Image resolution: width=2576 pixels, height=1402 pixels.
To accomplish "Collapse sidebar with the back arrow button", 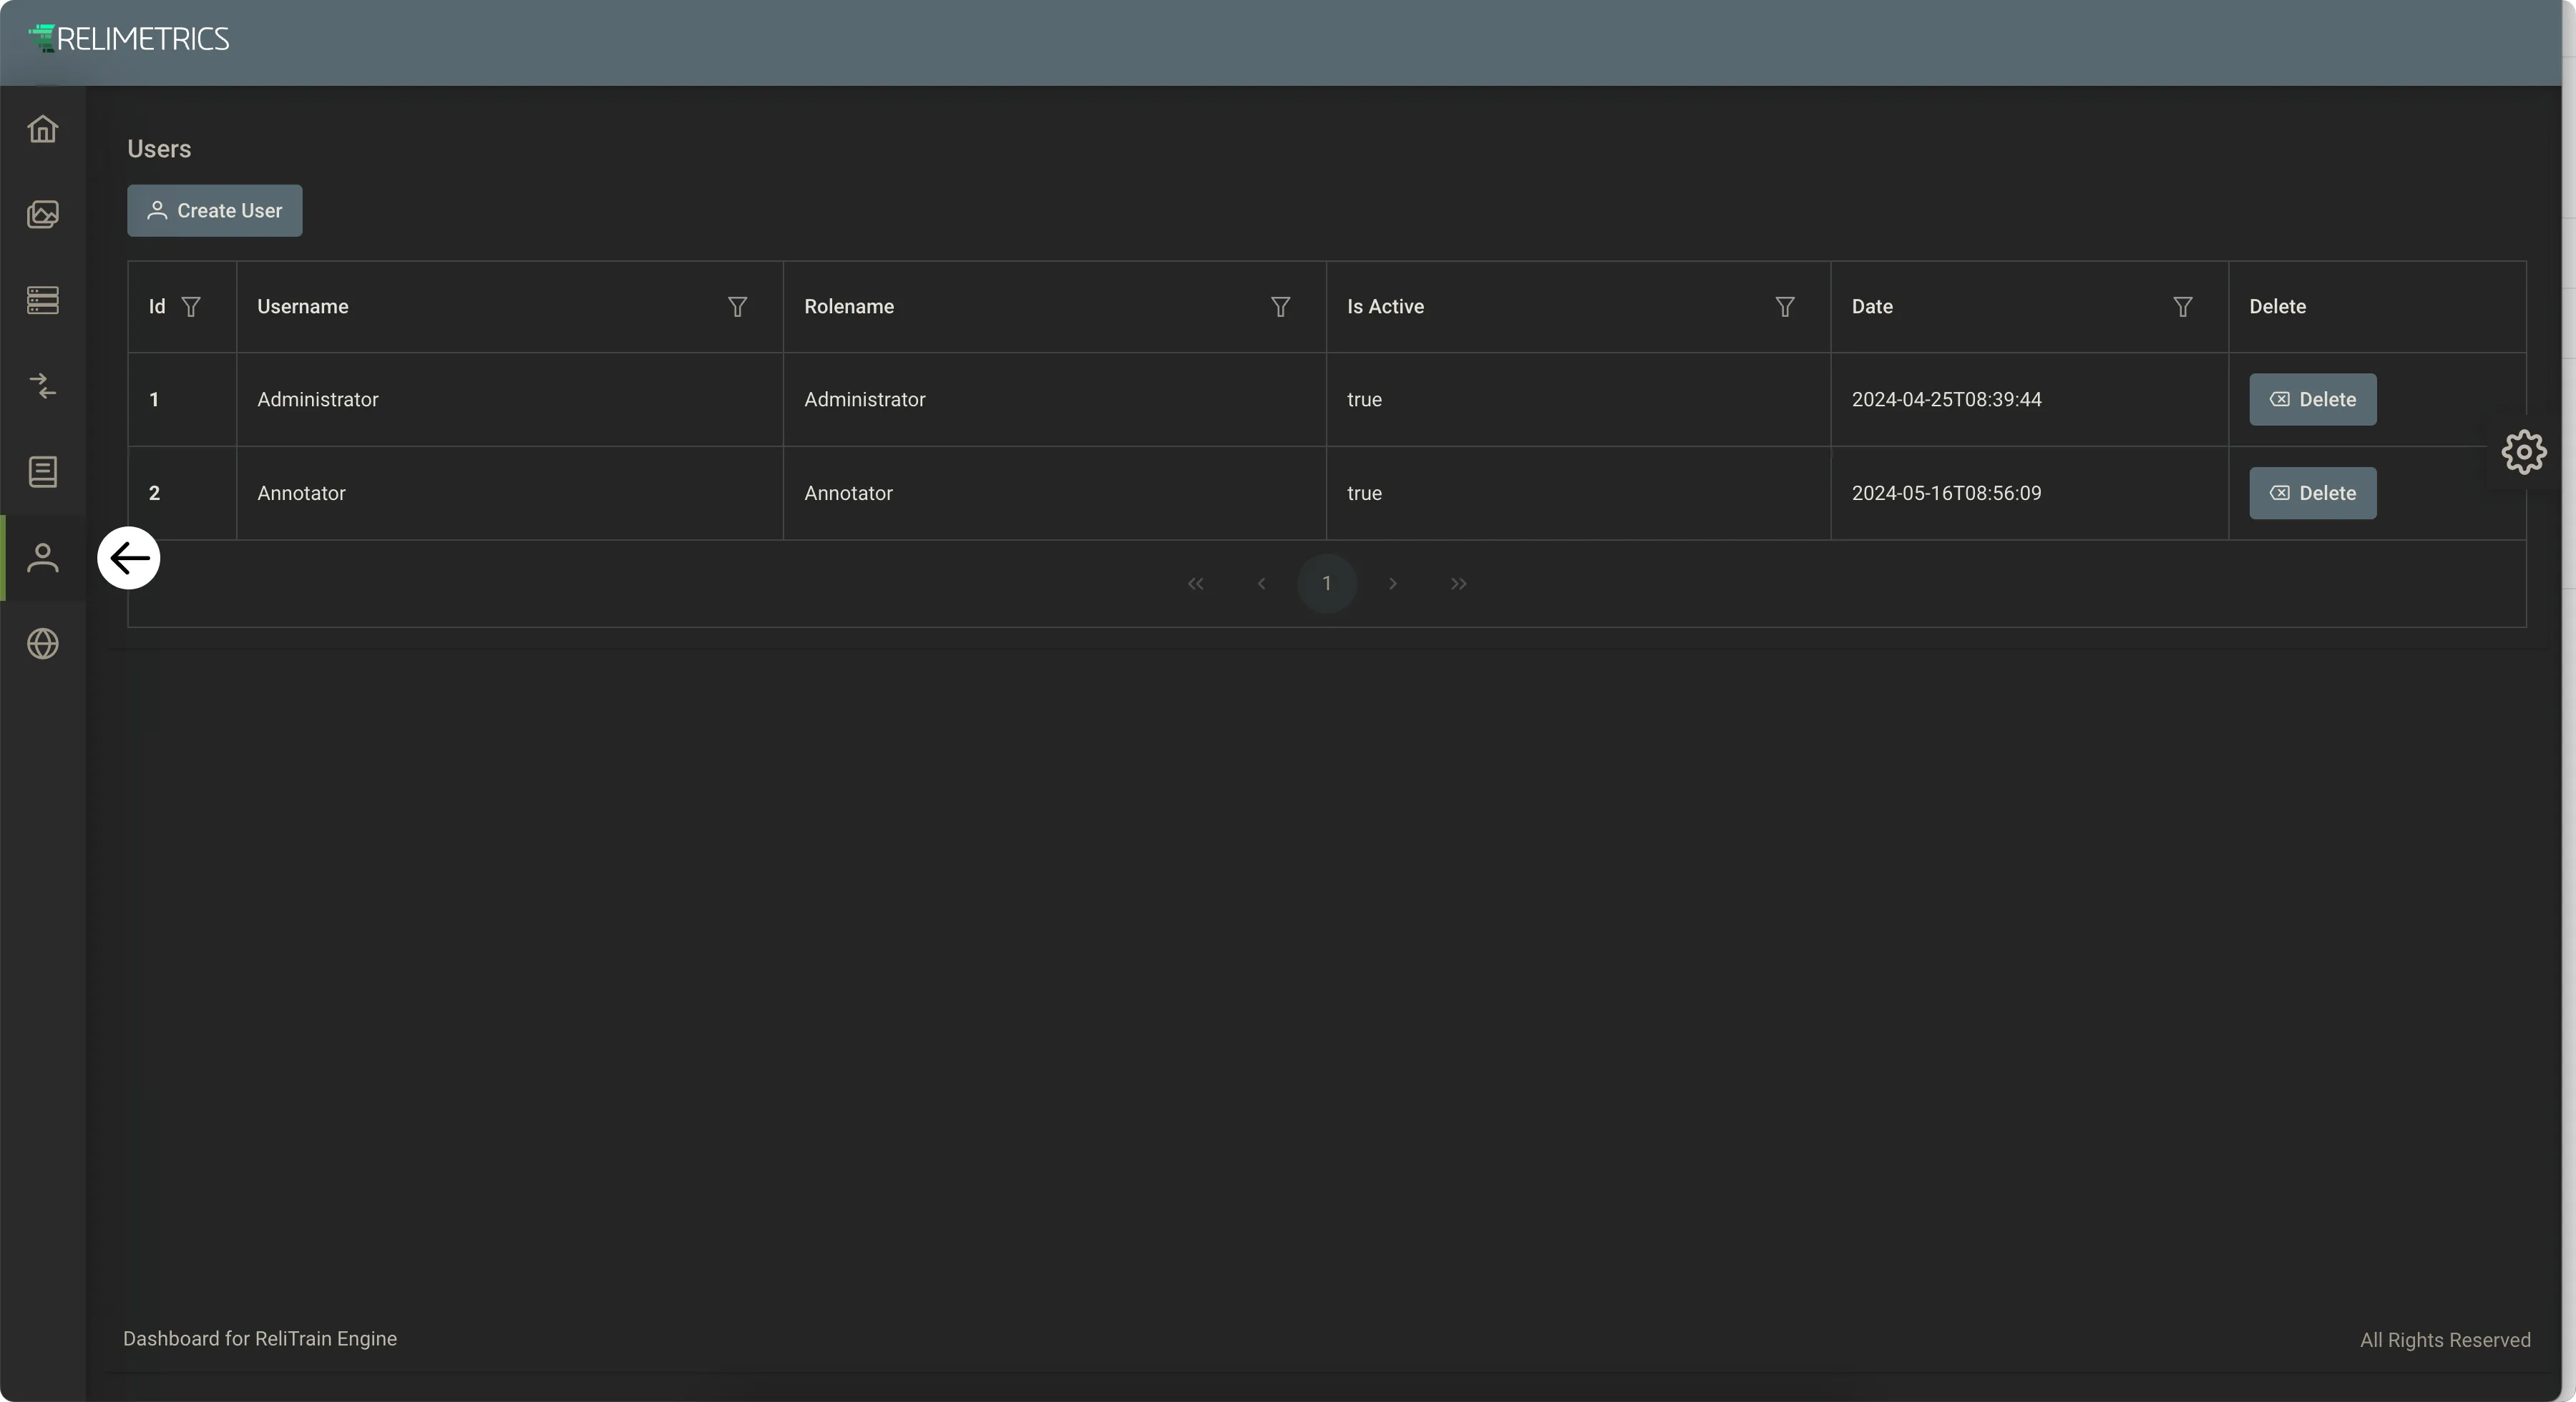I will click(129, 558).
